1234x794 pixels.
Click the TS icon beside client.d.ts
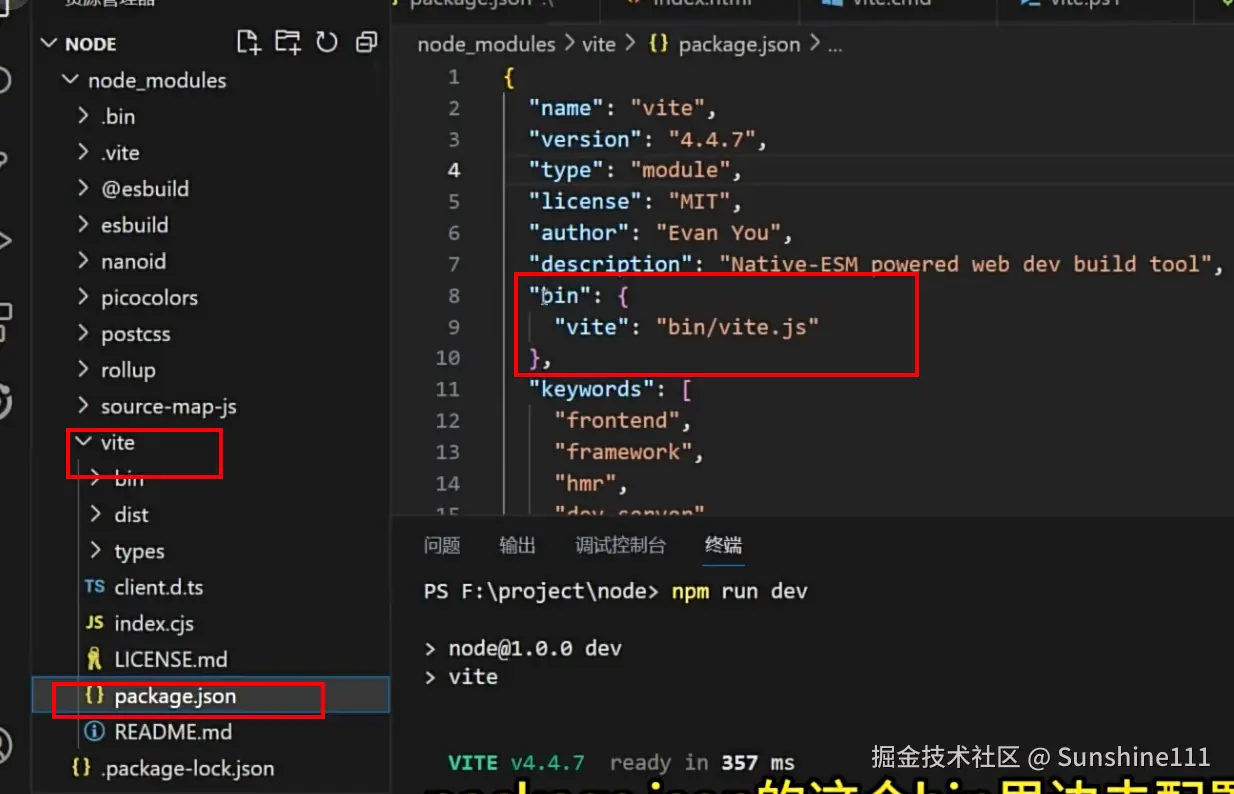tap(95, 587)
